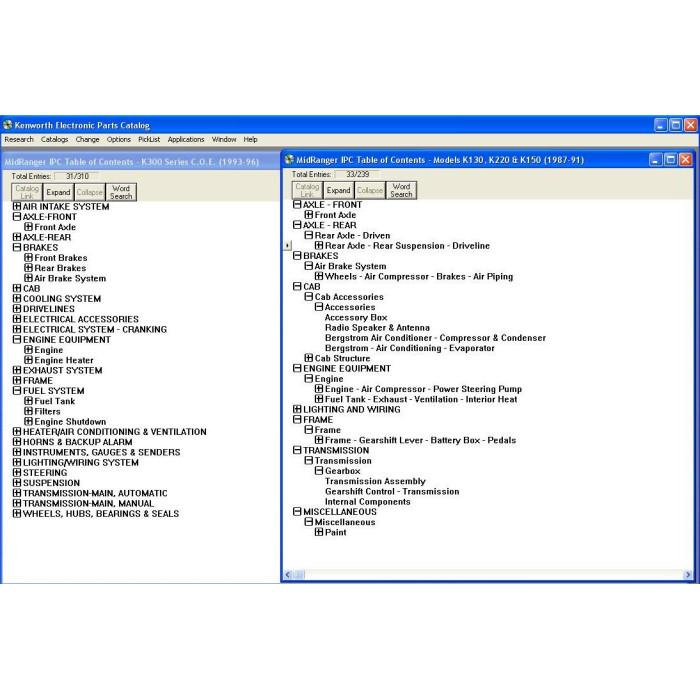Open the Options menu
Screen dimensions: 700x700
119,139
